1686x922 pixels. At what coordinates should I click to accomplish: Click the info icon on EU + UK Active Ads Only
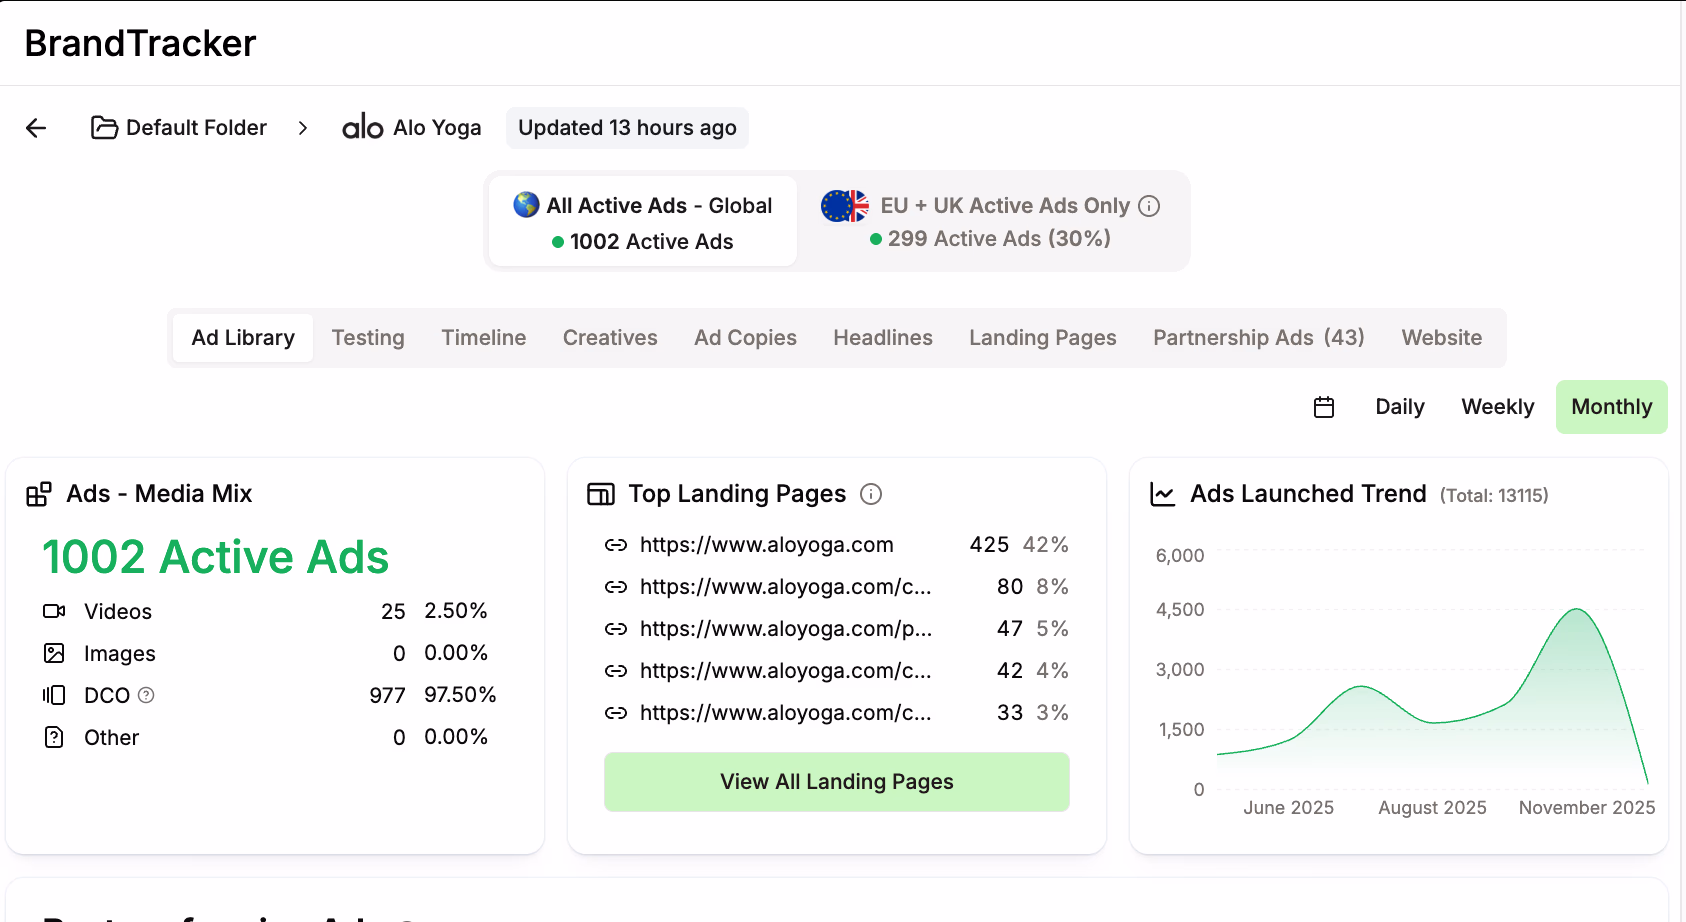coord(1149,205)
